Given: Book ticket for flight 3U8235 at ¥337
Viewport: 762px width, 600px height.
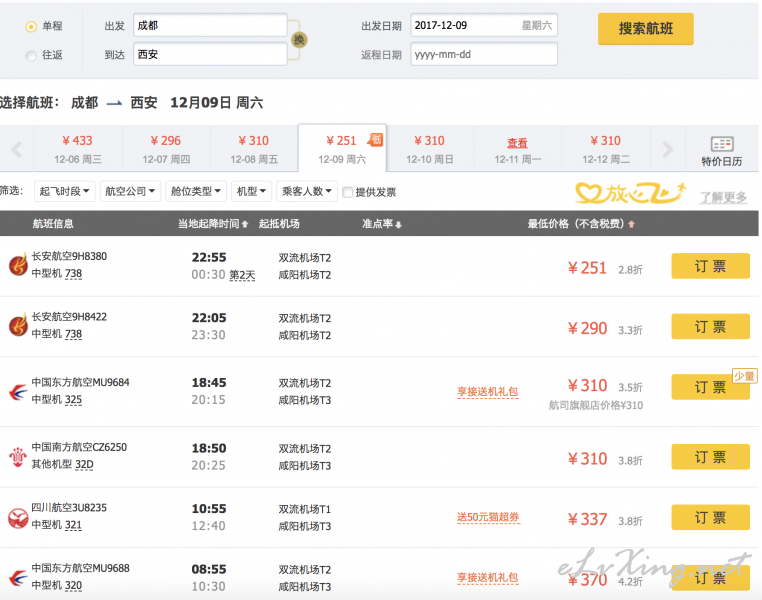Looking at the screenshot, I should 710,517.
